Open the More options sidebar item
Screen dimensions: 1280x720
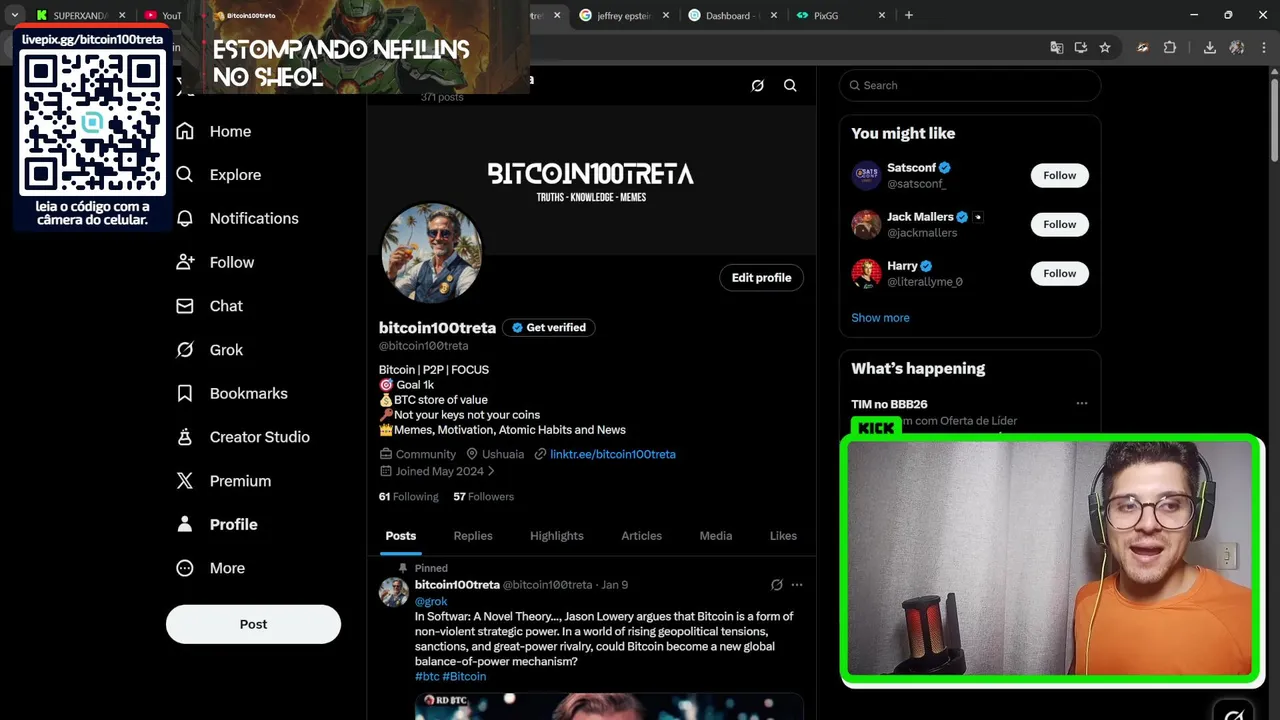click(x=210, y=568)
